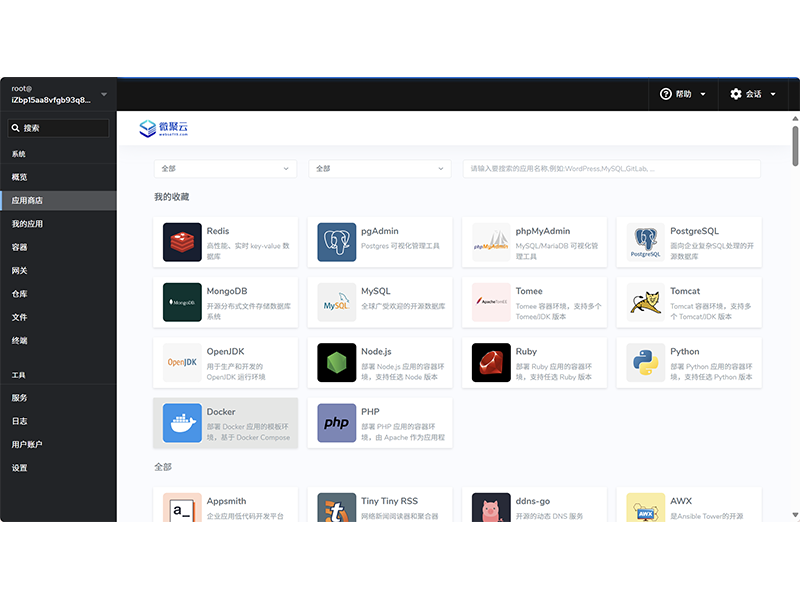Open the Docker whale icon
Screen dimensions: 800x600
click(182, 423)
